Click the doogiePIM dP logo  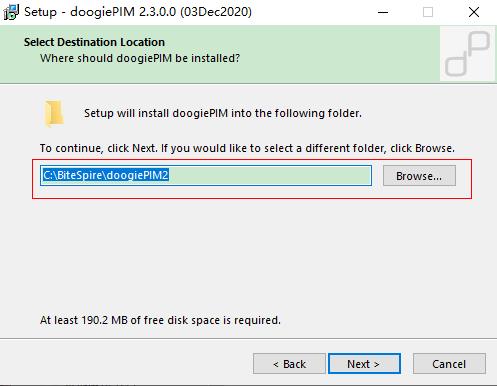(467, 53)
